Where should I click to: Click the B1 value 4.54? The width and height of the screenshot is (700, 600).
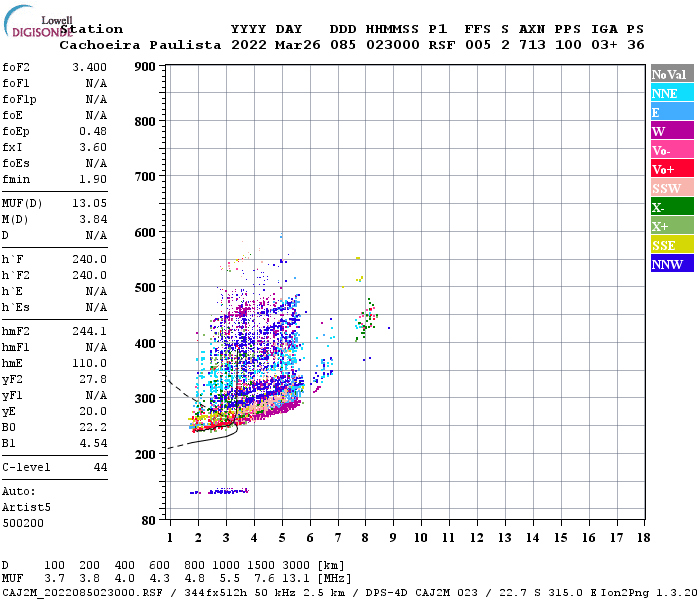[x=93, y=443]
